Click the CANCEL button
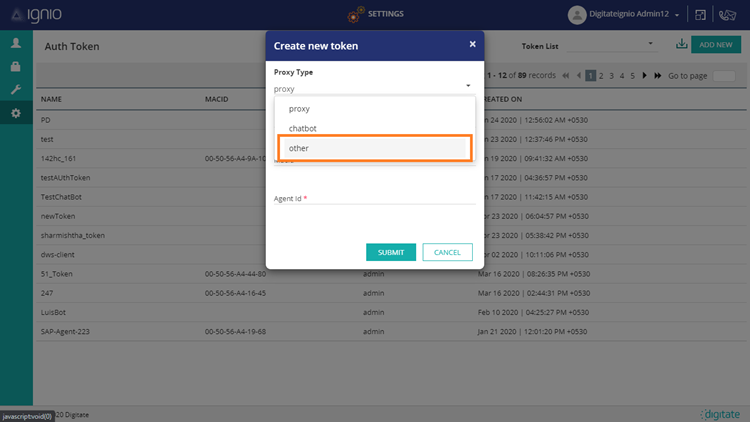Image resolution: width=750 pixels, height=422 pixels. (447, 252)
